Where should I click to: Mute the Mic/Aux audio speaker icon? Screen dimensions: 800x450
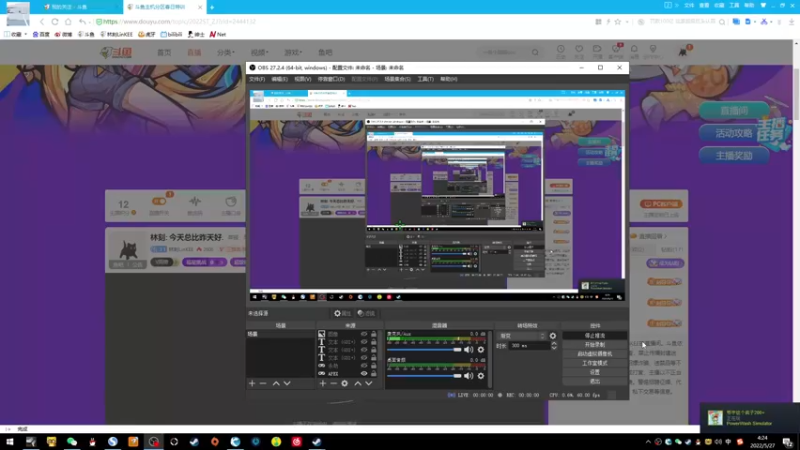(x=468, y=349)
